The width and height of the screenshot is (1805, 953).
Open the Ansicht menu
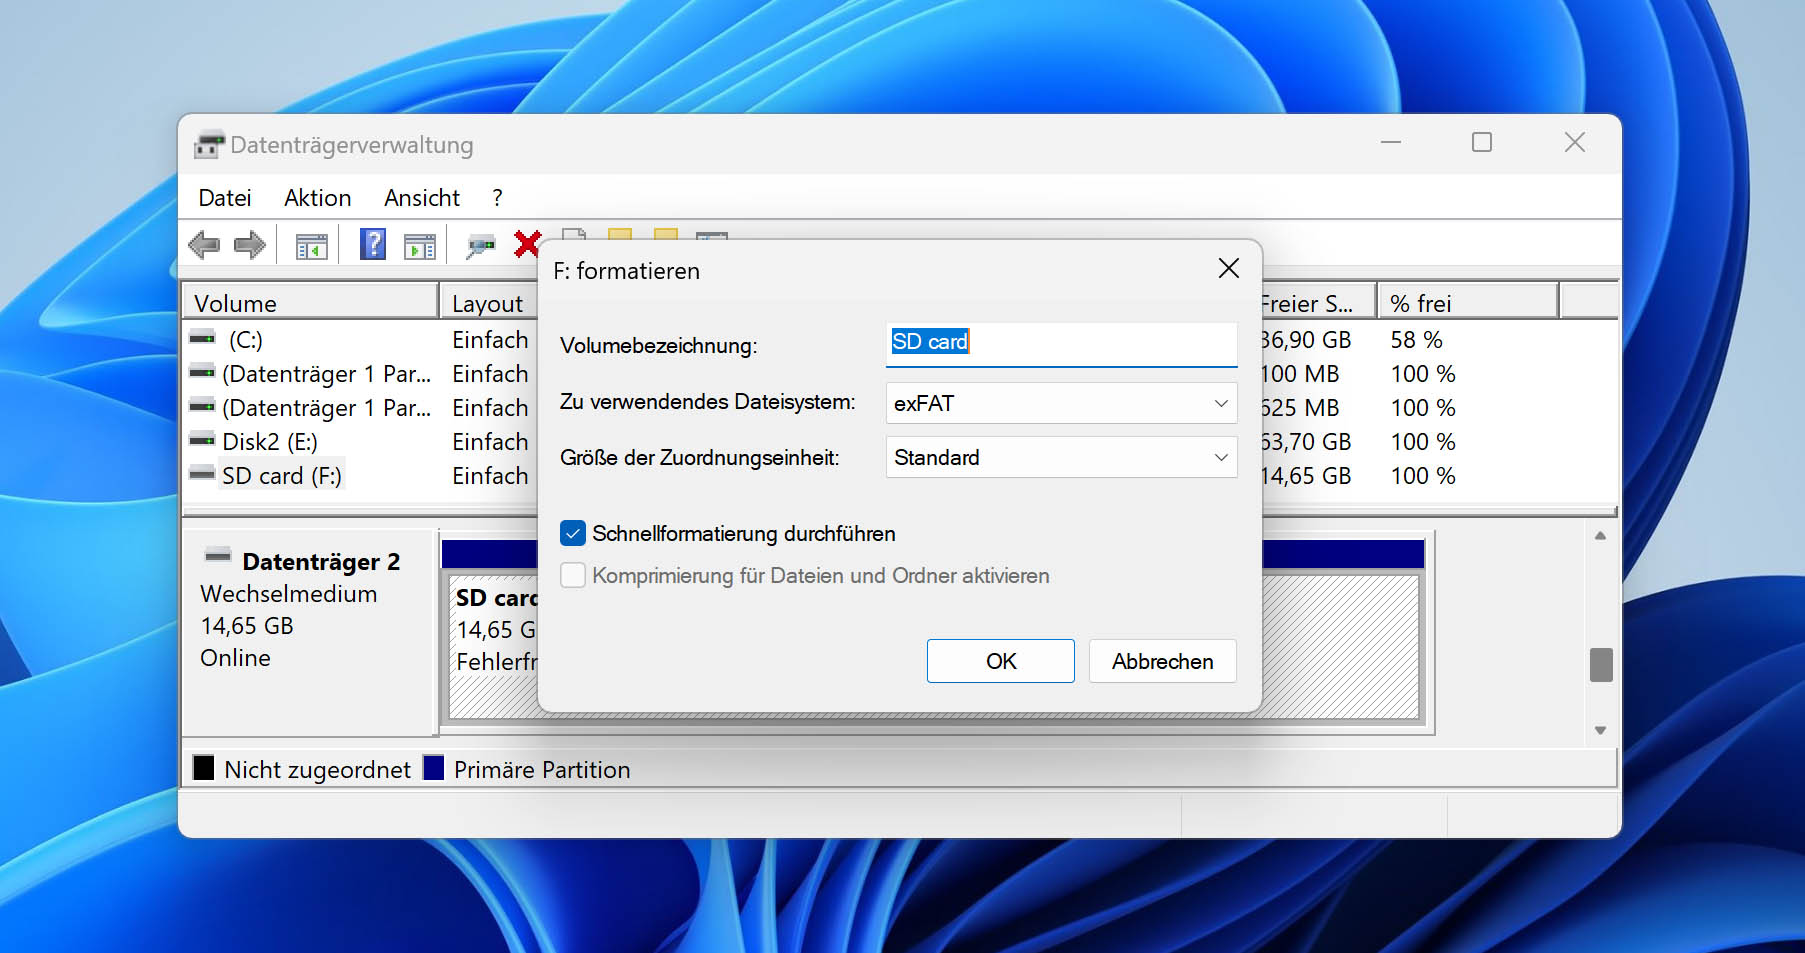(422, 198)
